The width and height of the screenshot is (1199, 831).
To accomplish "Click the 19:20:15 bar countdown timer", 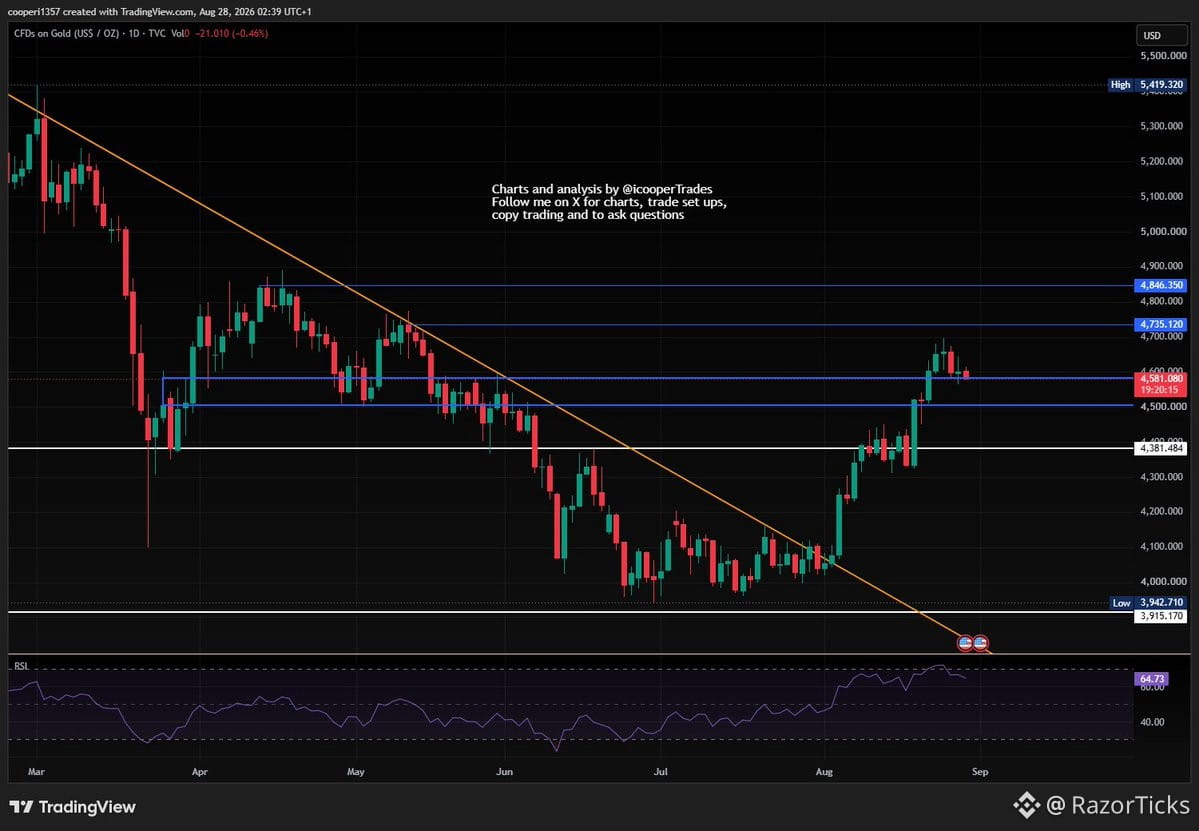I will click(x=1161, y=390).
